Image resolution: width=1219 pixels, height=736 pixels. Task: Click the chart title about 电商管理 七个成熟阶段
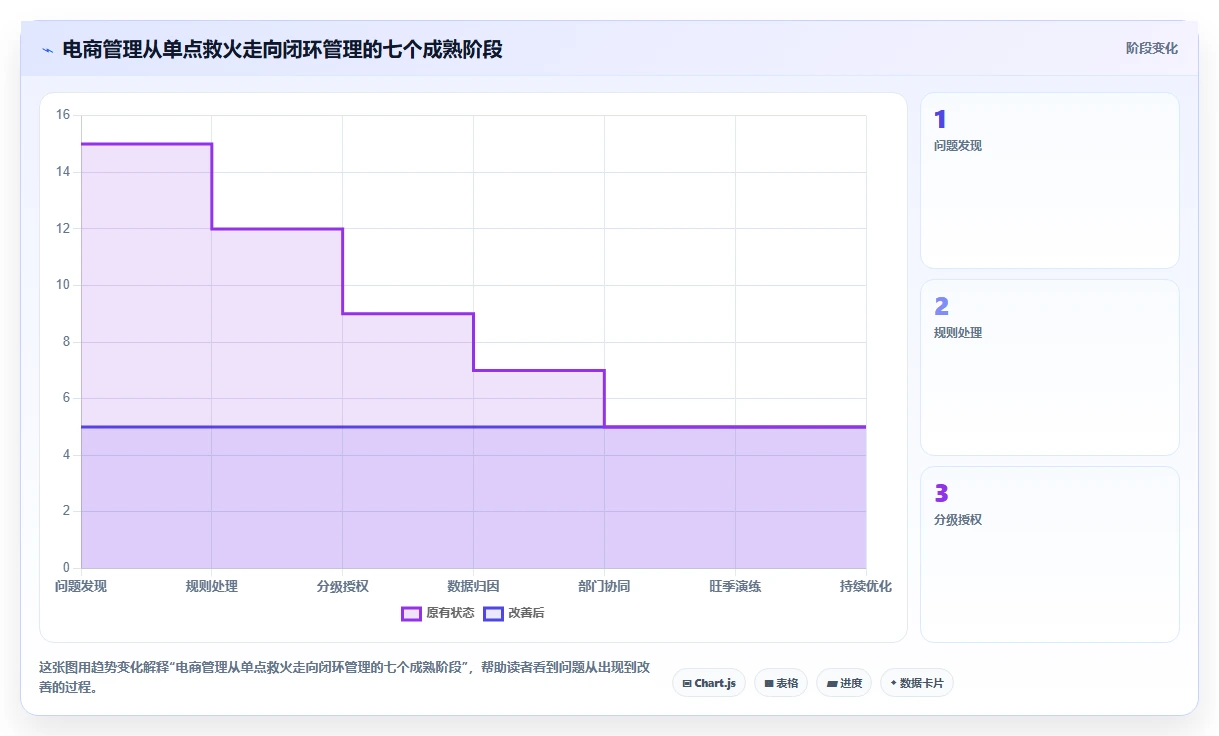point(283,49)
